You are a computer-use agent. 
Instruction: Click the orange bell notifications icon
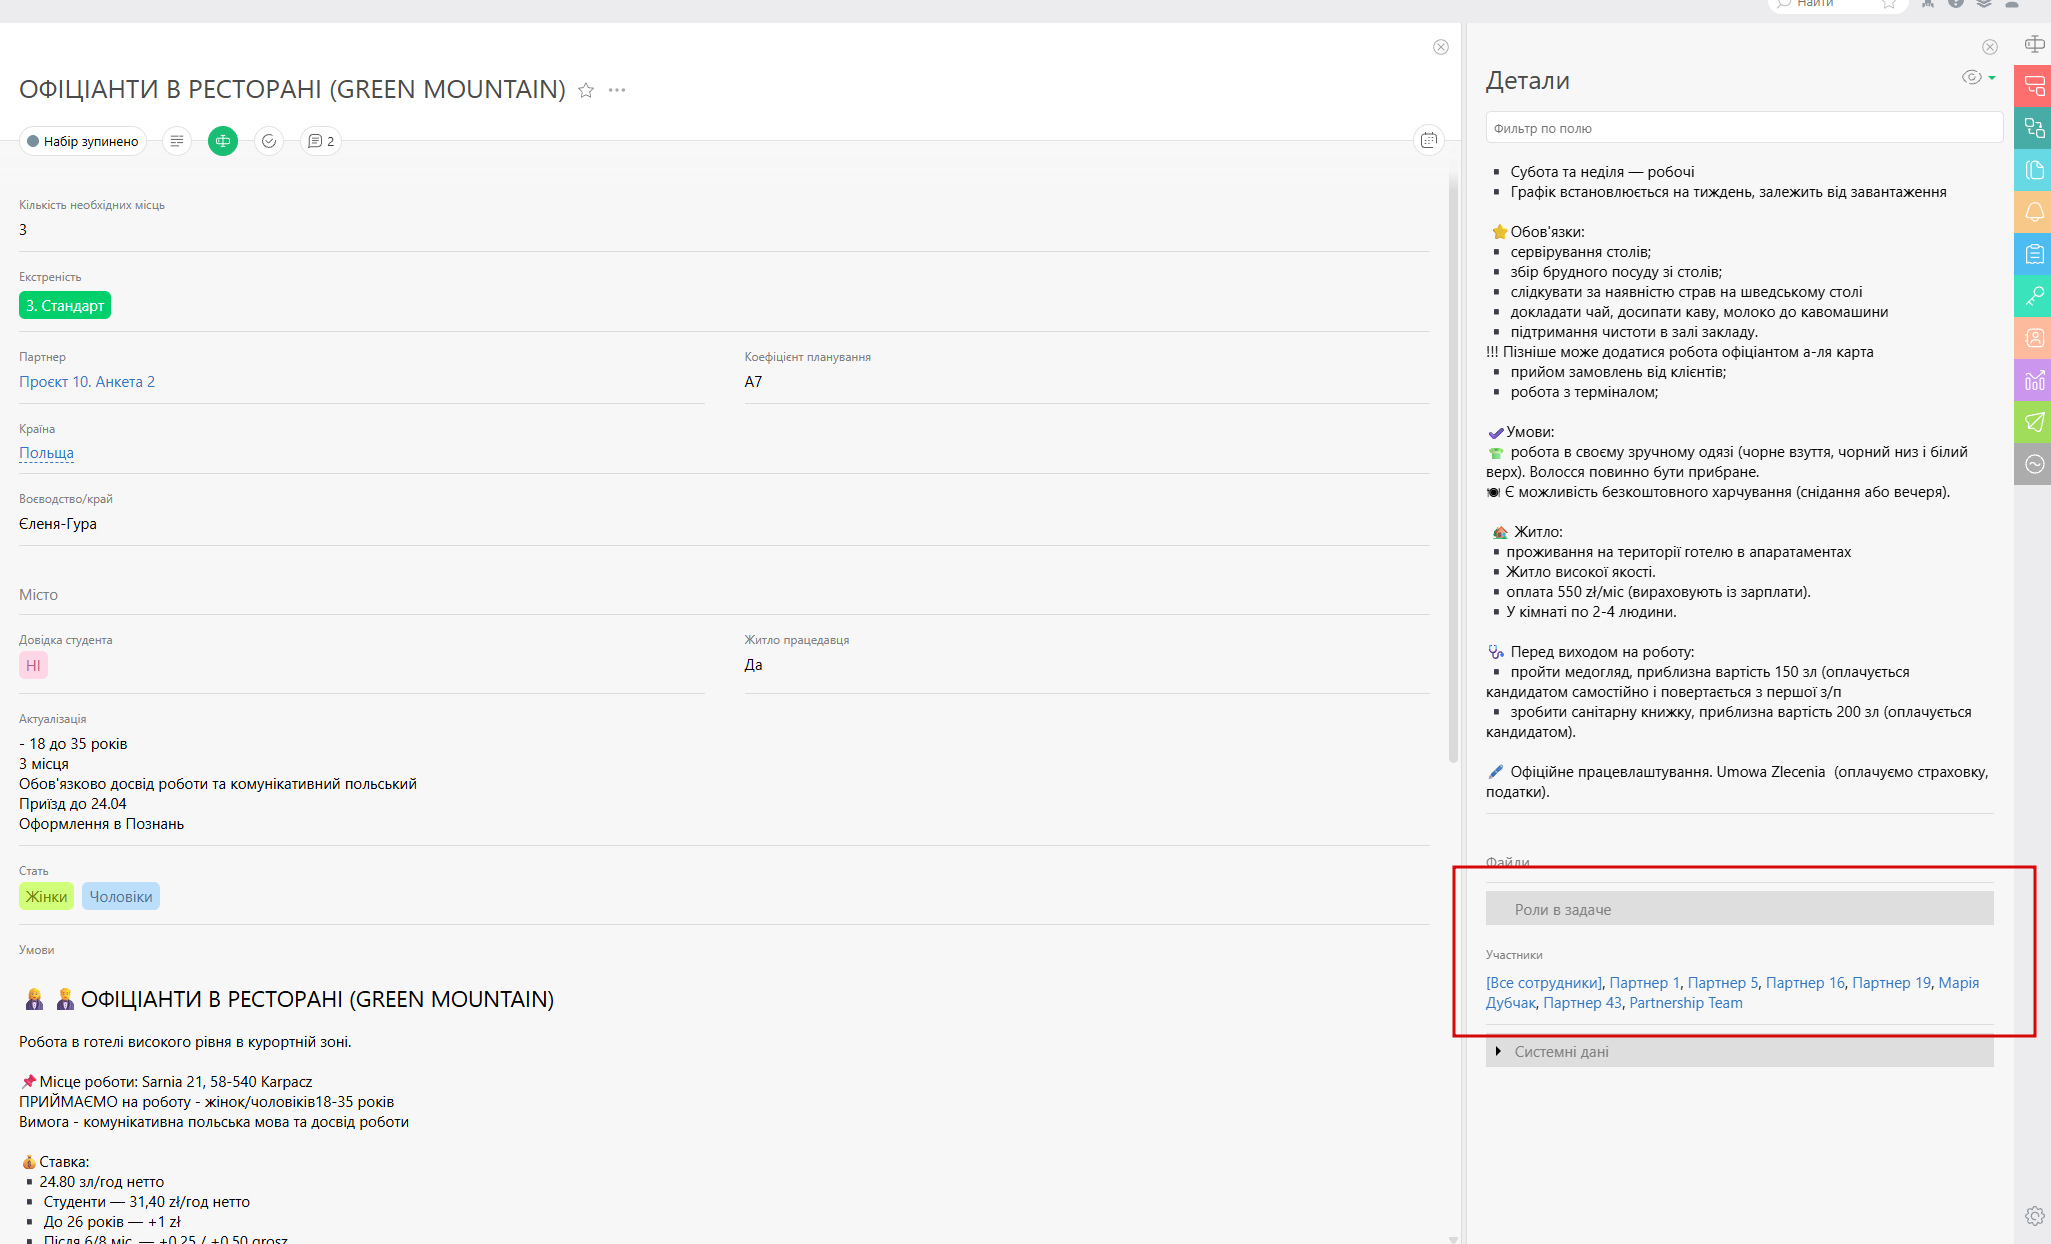[2033, 212]
